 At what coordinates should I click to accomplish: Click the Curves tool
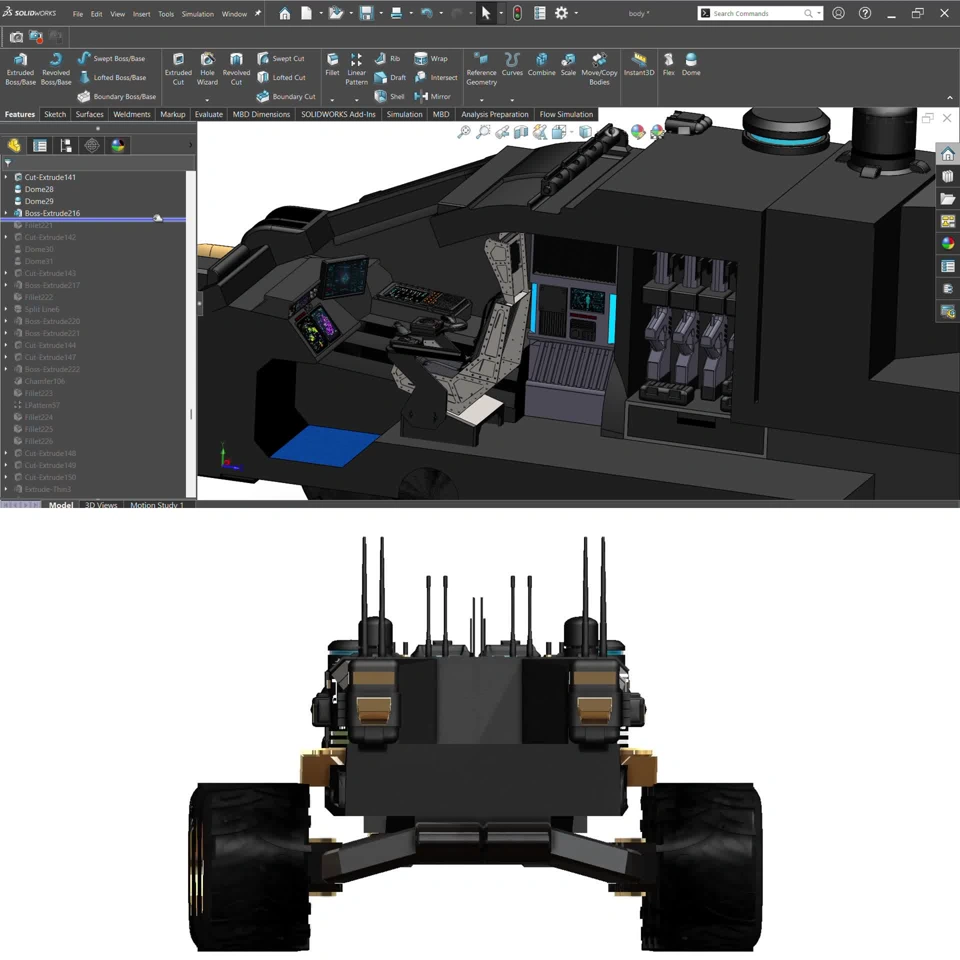pos(512,65)
